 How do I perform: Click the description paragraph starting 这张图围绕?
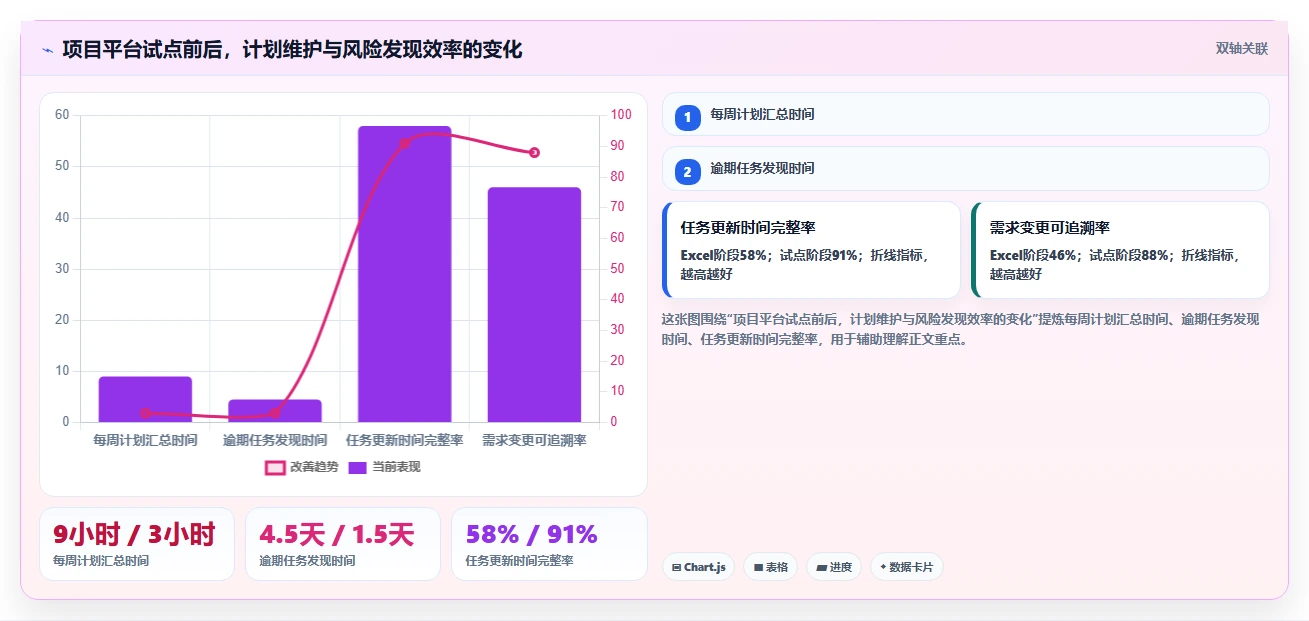pyautogui.click(x=961, y=329)
